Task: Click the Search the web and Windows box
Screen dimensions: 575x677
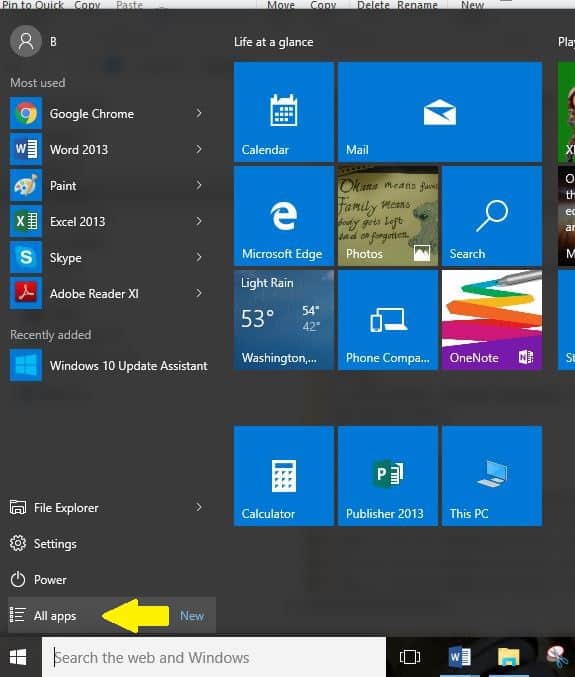Action: click(214, 657)
